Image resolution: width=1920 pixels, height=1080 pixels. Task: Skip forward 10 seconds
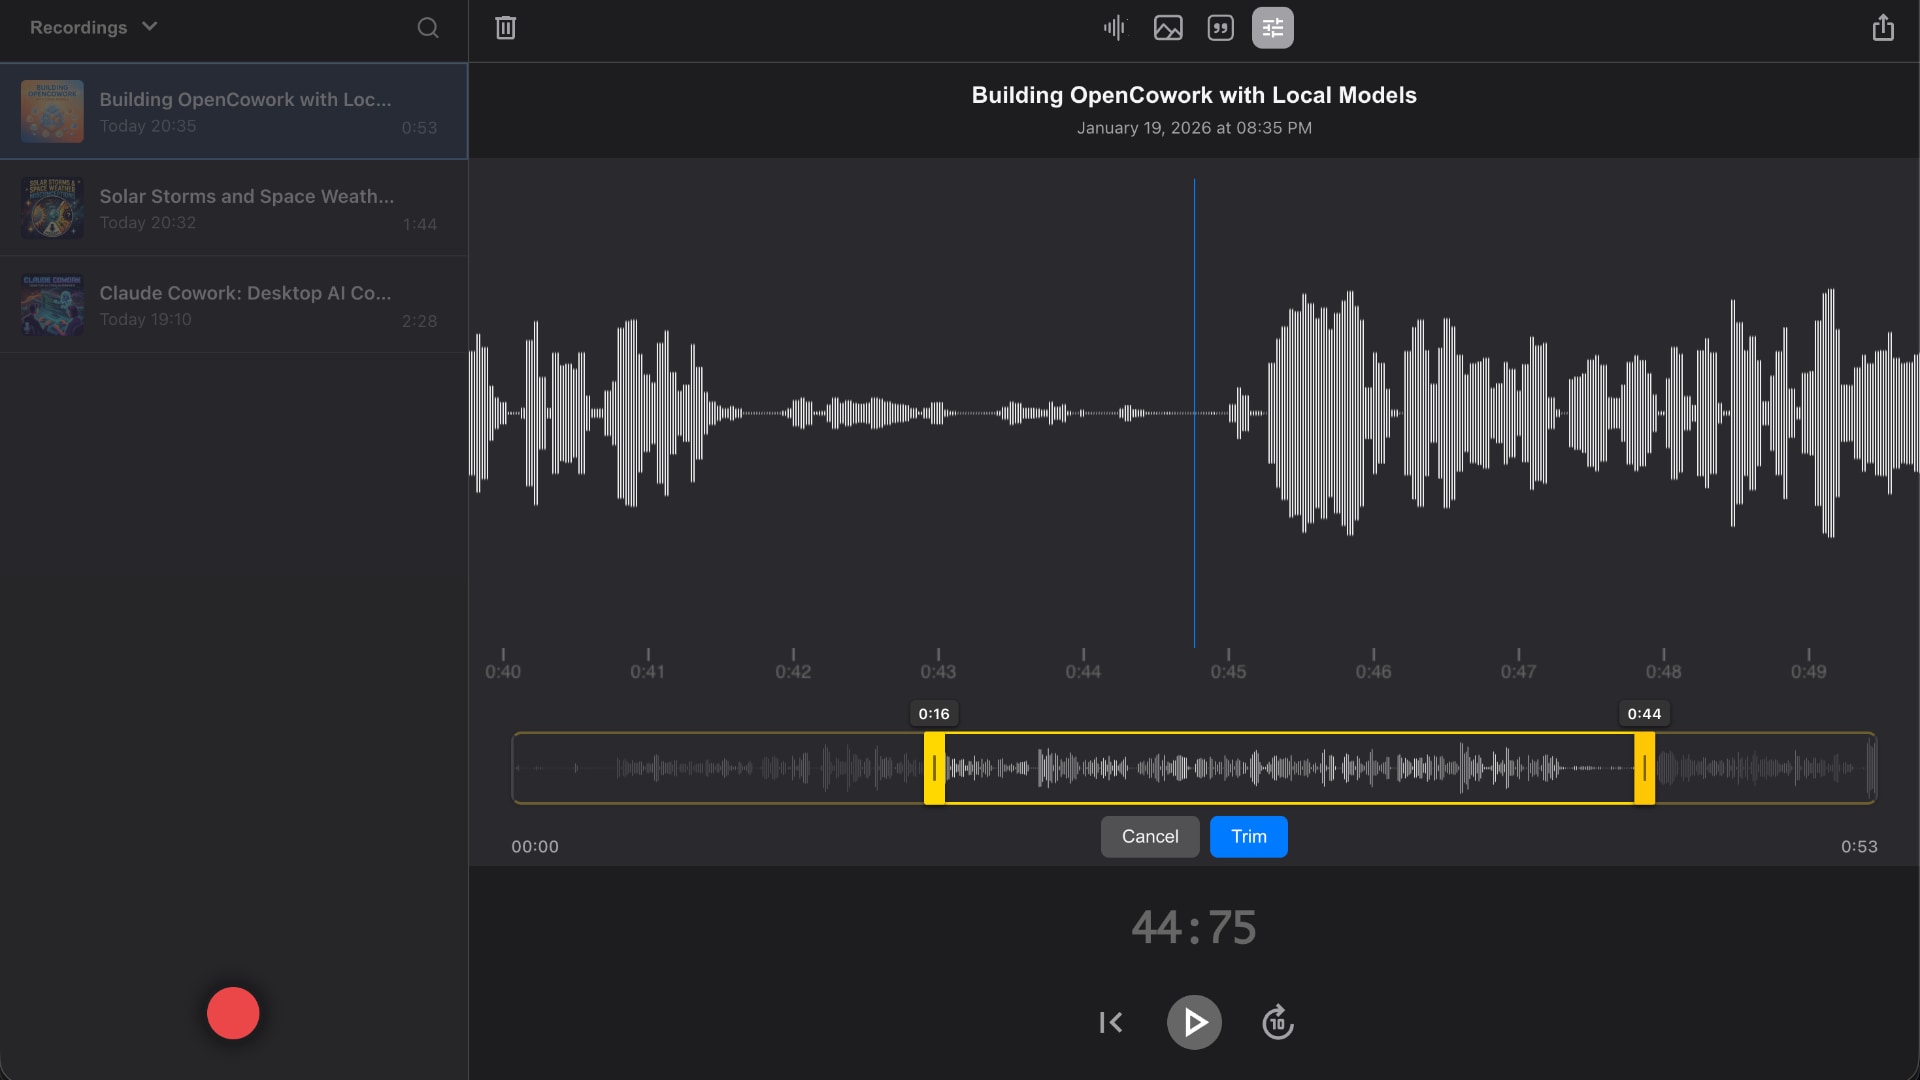tap(1277, 1022)
